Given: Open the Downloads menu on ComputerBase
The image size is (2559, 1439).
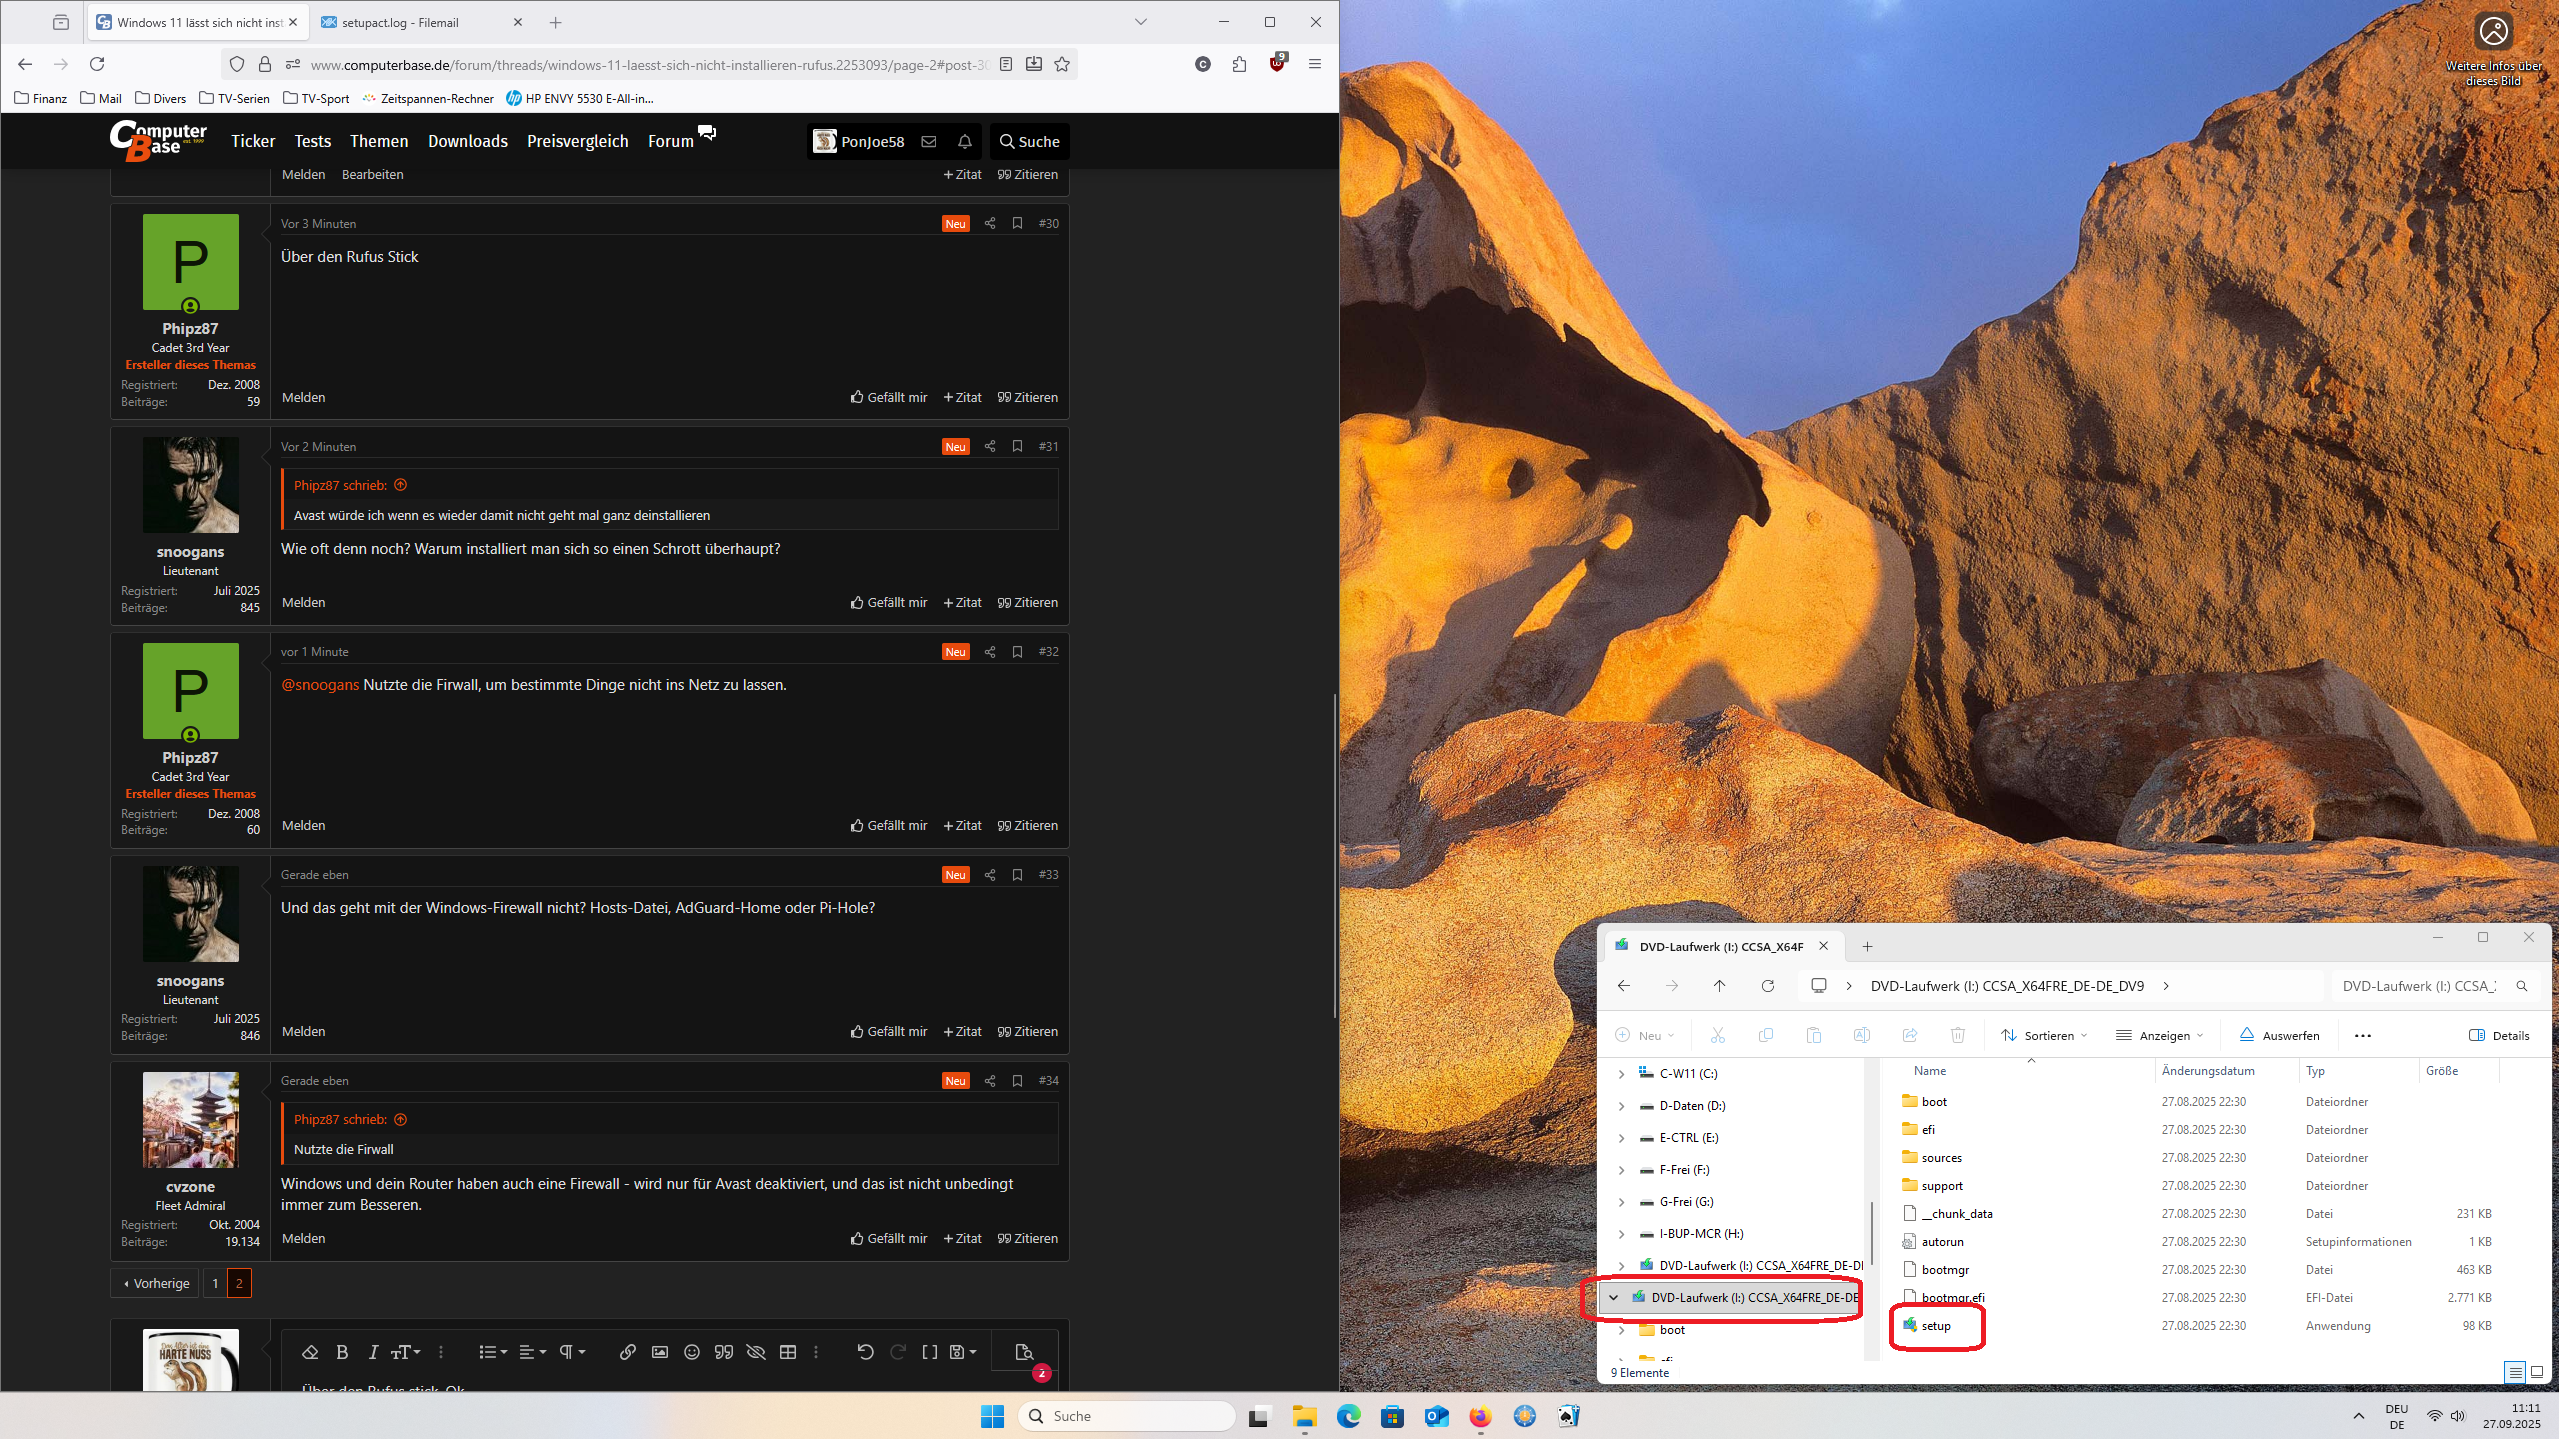Looking at the screenshot, I should (x=468, y=142).
